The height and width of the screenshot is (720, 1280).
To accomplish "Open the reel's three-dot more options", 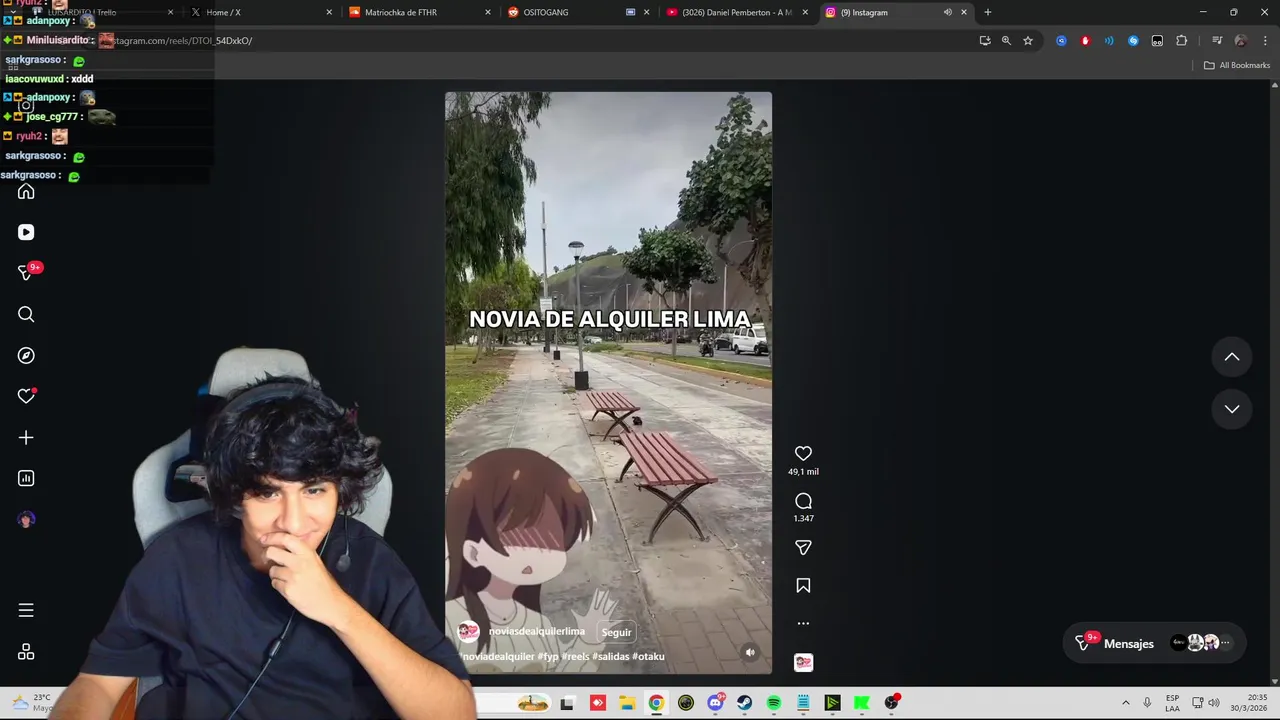I will (803, 623).
